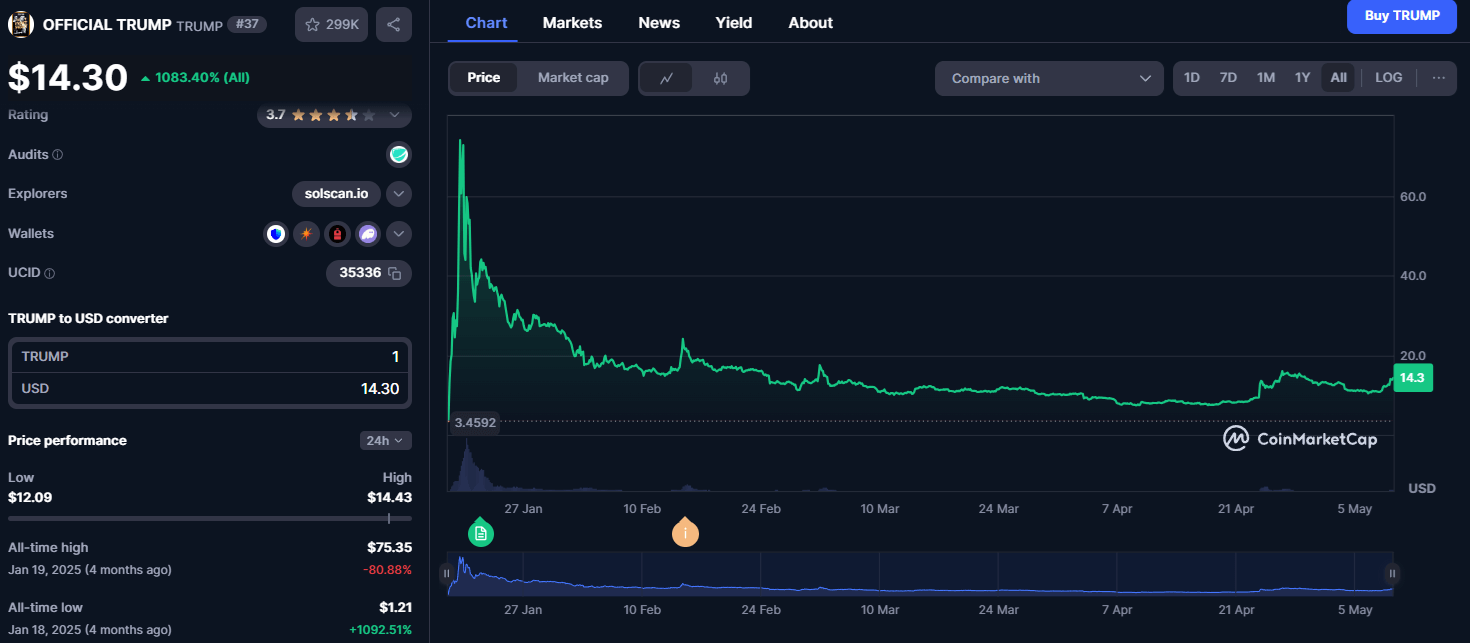Select the Price chart toggle

(x=484, y=78)
